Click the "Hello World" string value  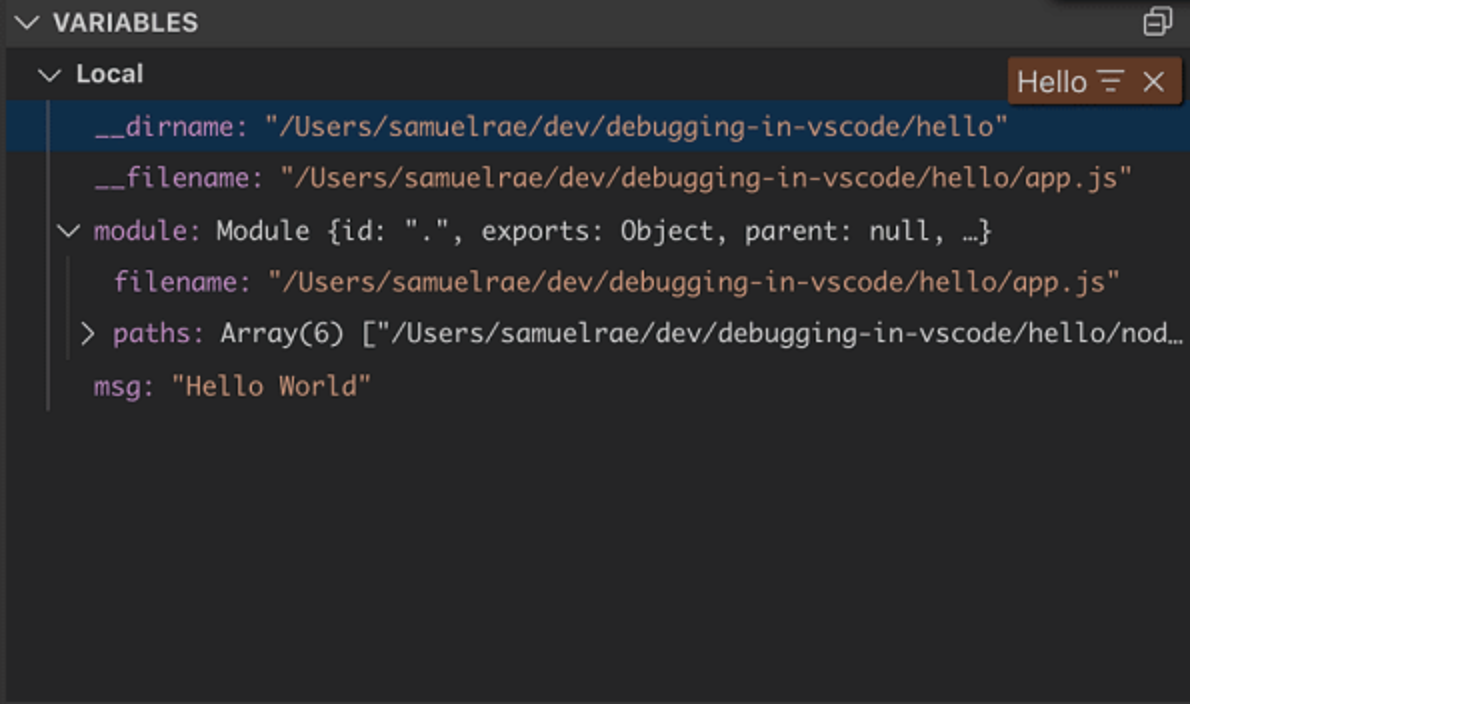click(271, 386)
